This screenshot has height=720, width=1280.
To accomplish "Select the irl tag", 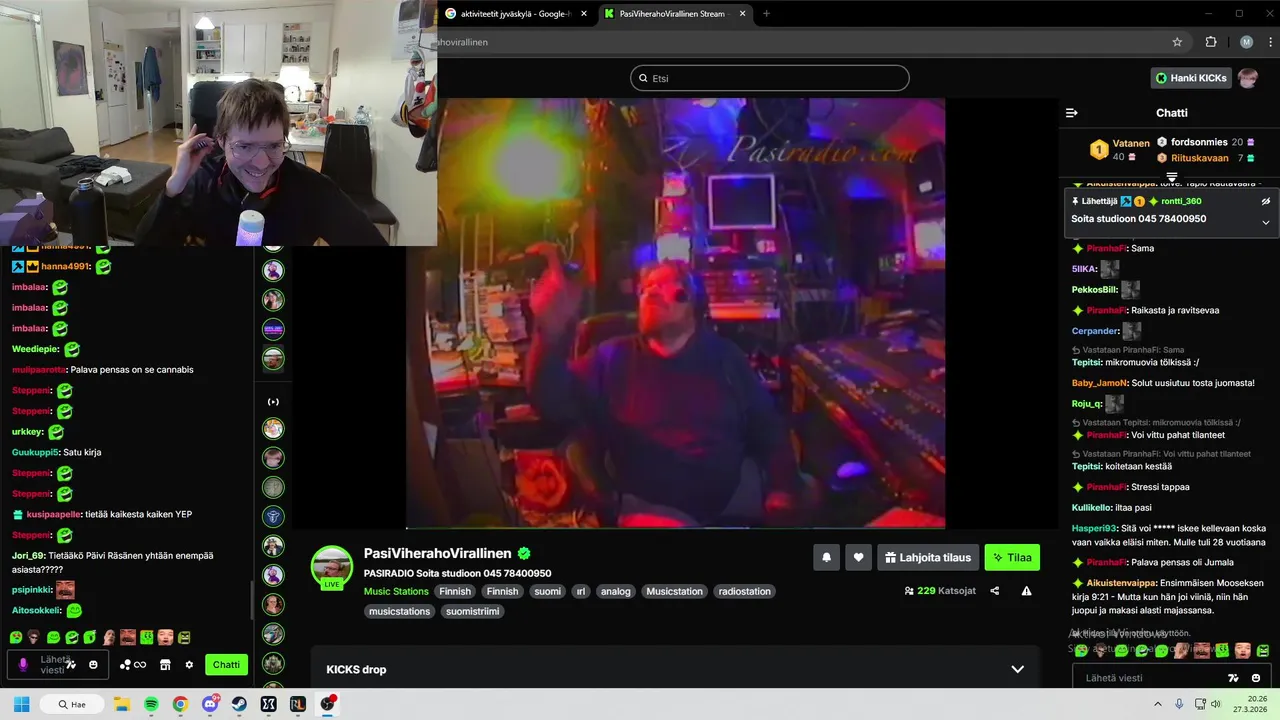I will (581, 591).
